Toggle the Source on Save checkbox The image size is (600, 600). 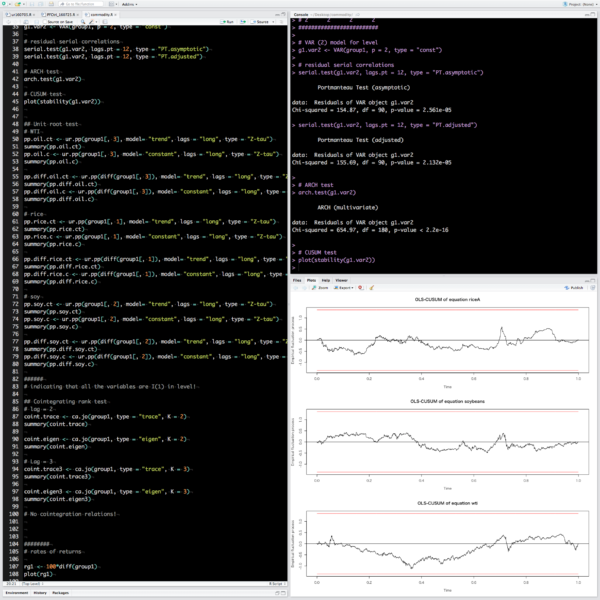pyautogui.click(x=45, y=22)
